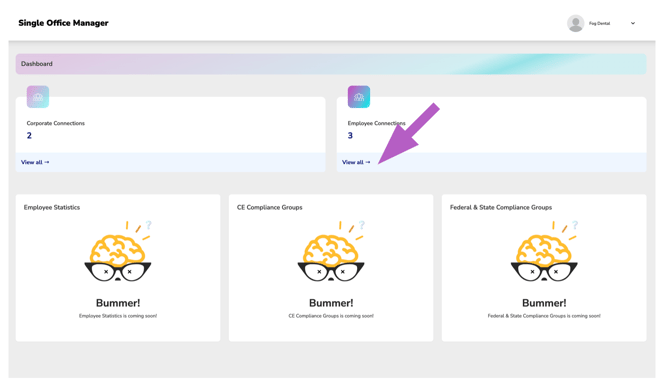Click the purple annotation arrow
The image size is (670, 392).
coord(408,133)
